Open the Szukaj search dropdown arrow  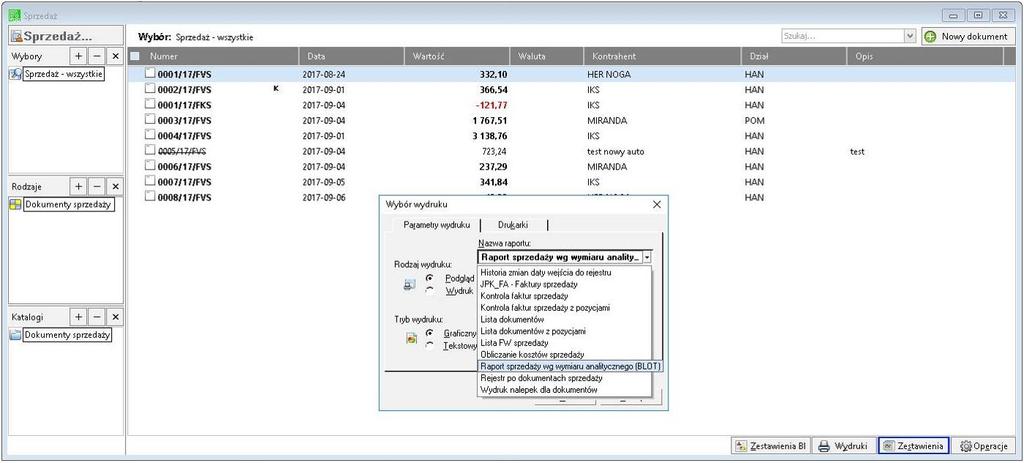pos(910,37)
